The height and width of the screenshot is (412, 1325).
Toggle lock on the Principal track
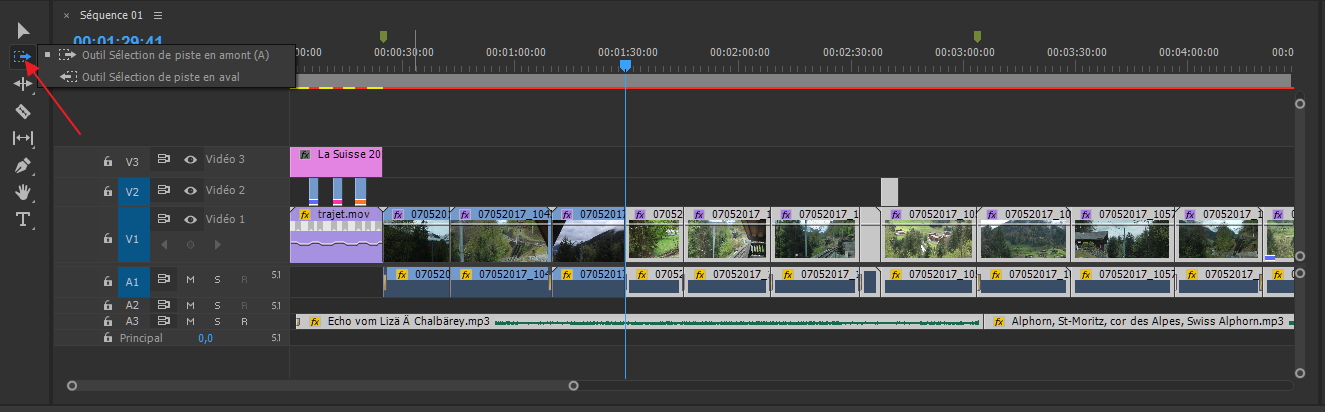pyautogui.click(x=107, y=338)
